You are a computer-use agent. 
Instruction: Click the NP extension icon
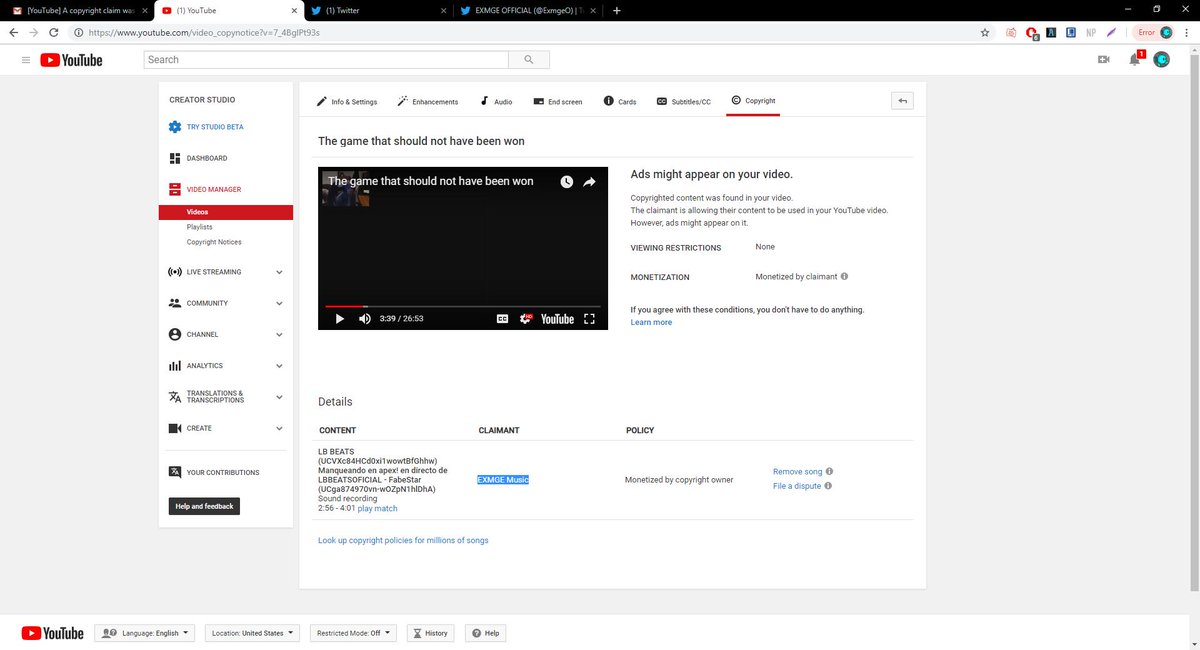coord(1091,32)
